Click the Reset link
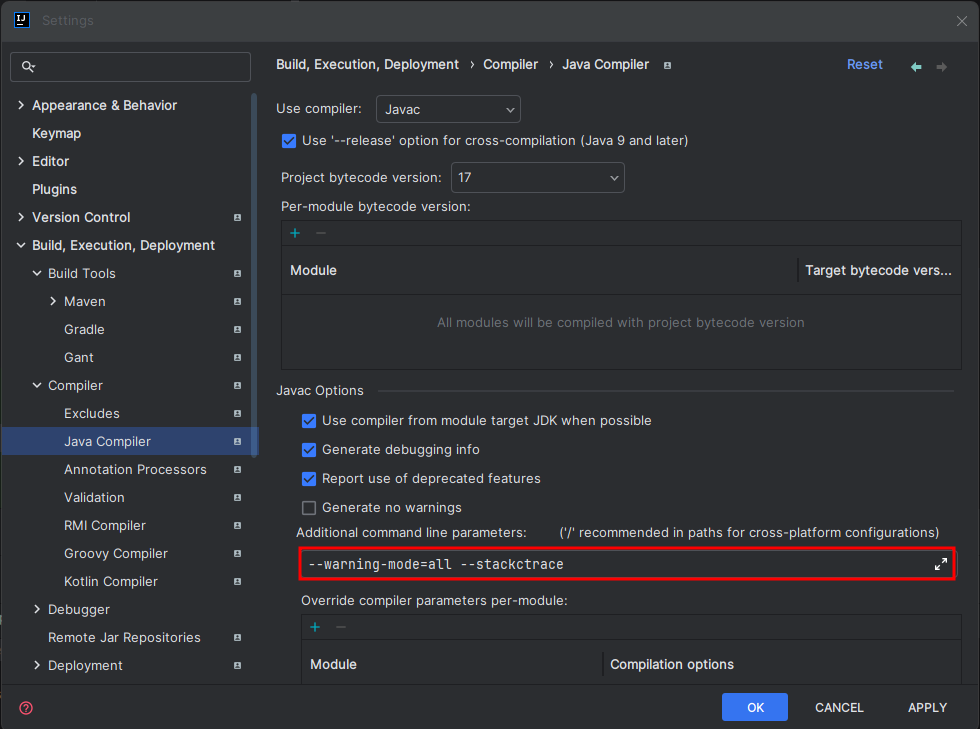This screenshot has height=729, width=980. tap(864, 64)
